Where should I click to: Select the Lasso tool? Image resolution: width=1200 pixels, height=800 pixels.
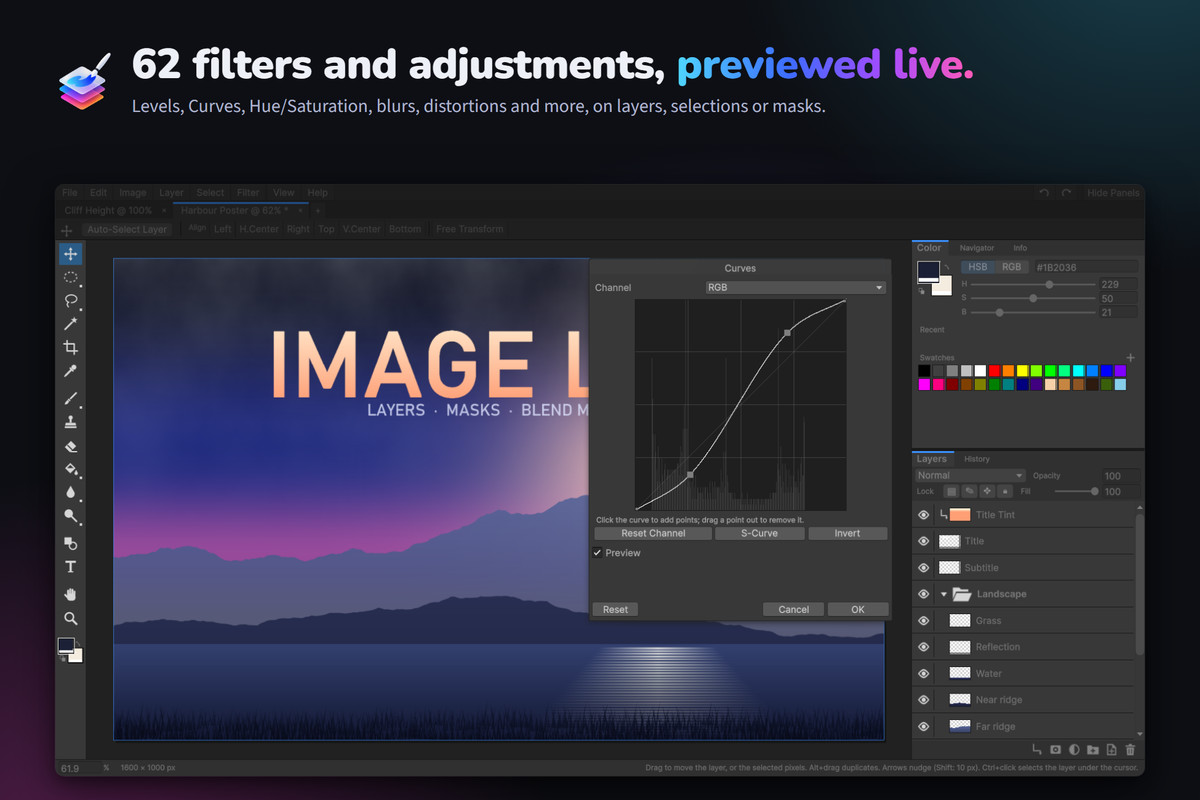coord(71,300)
